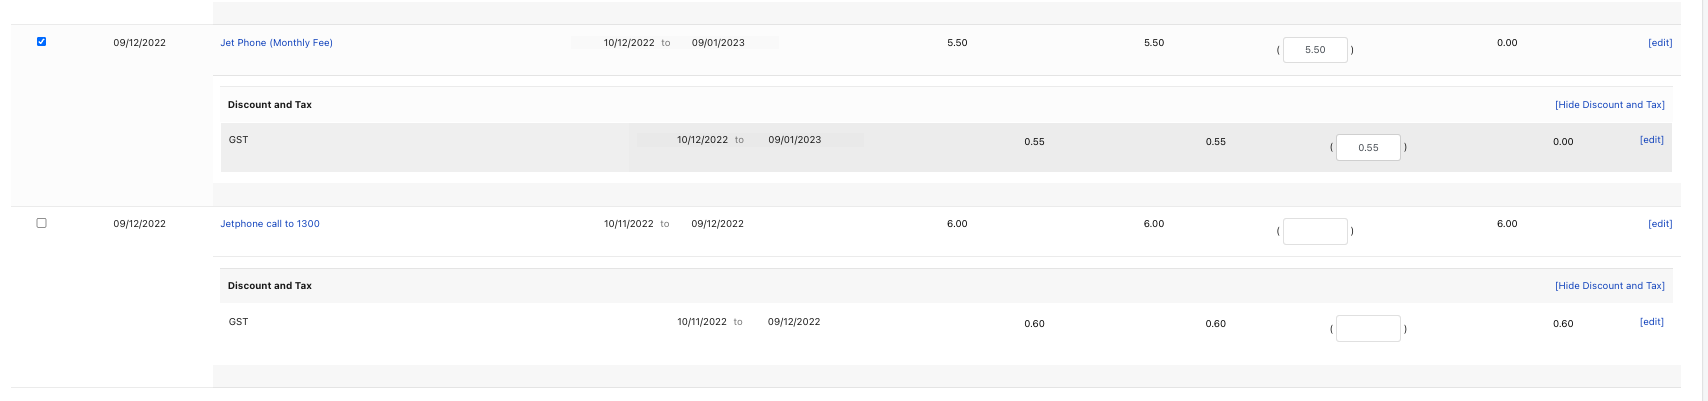Focus the GST amount field containing 0.55

coord(1368,148)
